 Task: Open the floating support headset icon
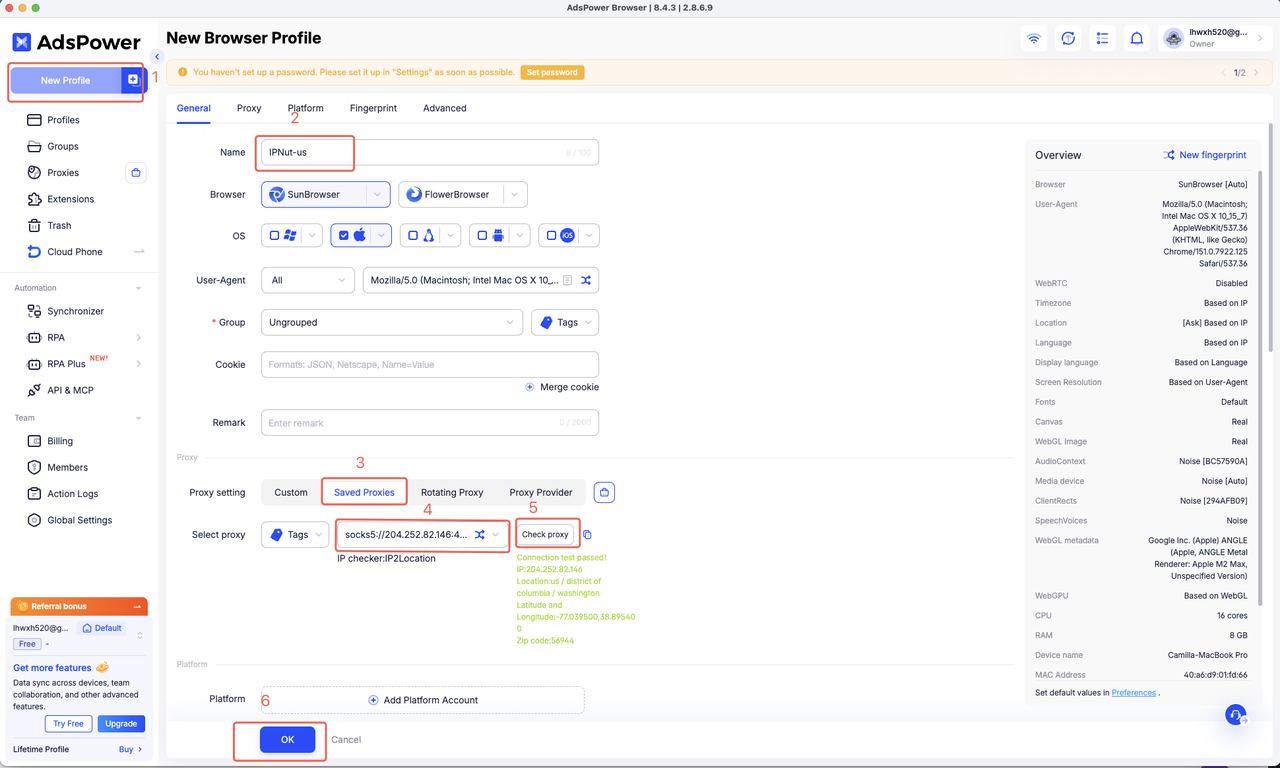(1236, 715)
